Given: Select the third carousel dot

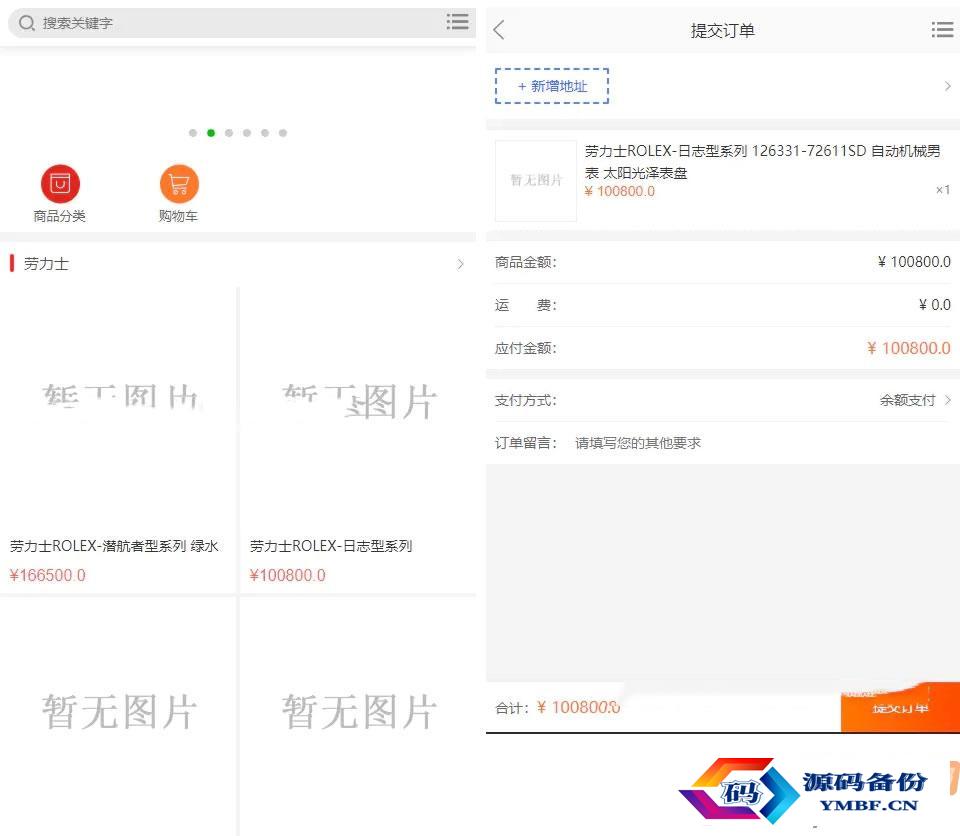Looking at the screenshot, I should tap(229, 133).
